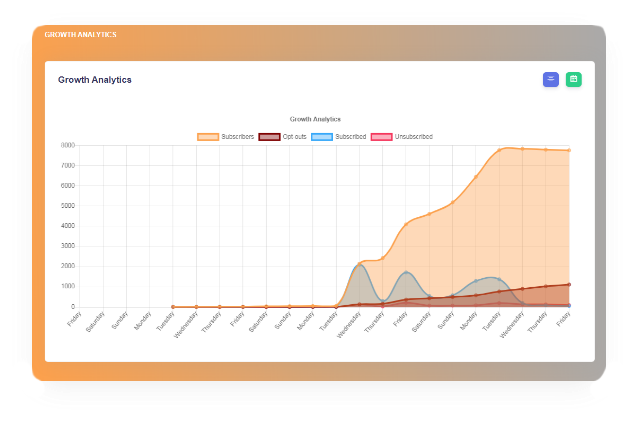Toggle the Subscribed dataset legend label

351,136
